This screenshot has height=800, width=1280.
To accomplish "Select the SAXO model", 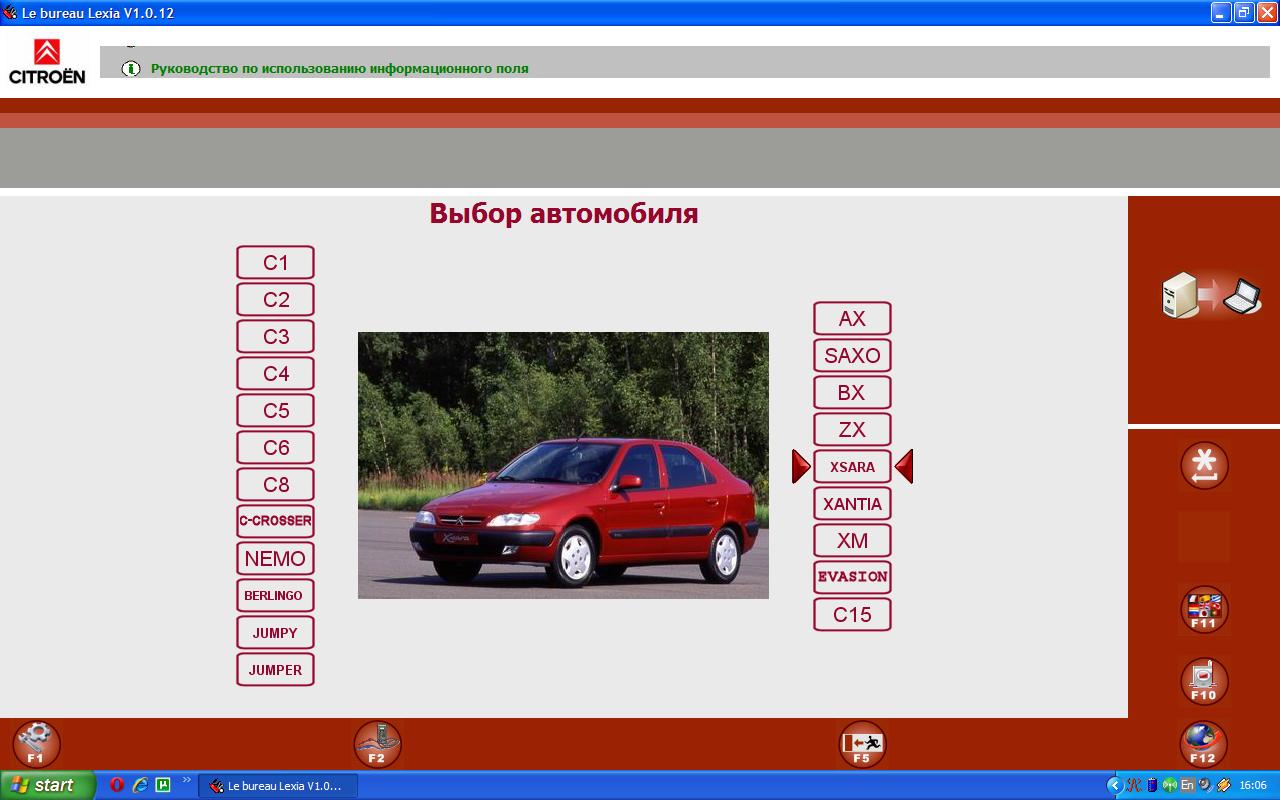I will pos(852,356).
